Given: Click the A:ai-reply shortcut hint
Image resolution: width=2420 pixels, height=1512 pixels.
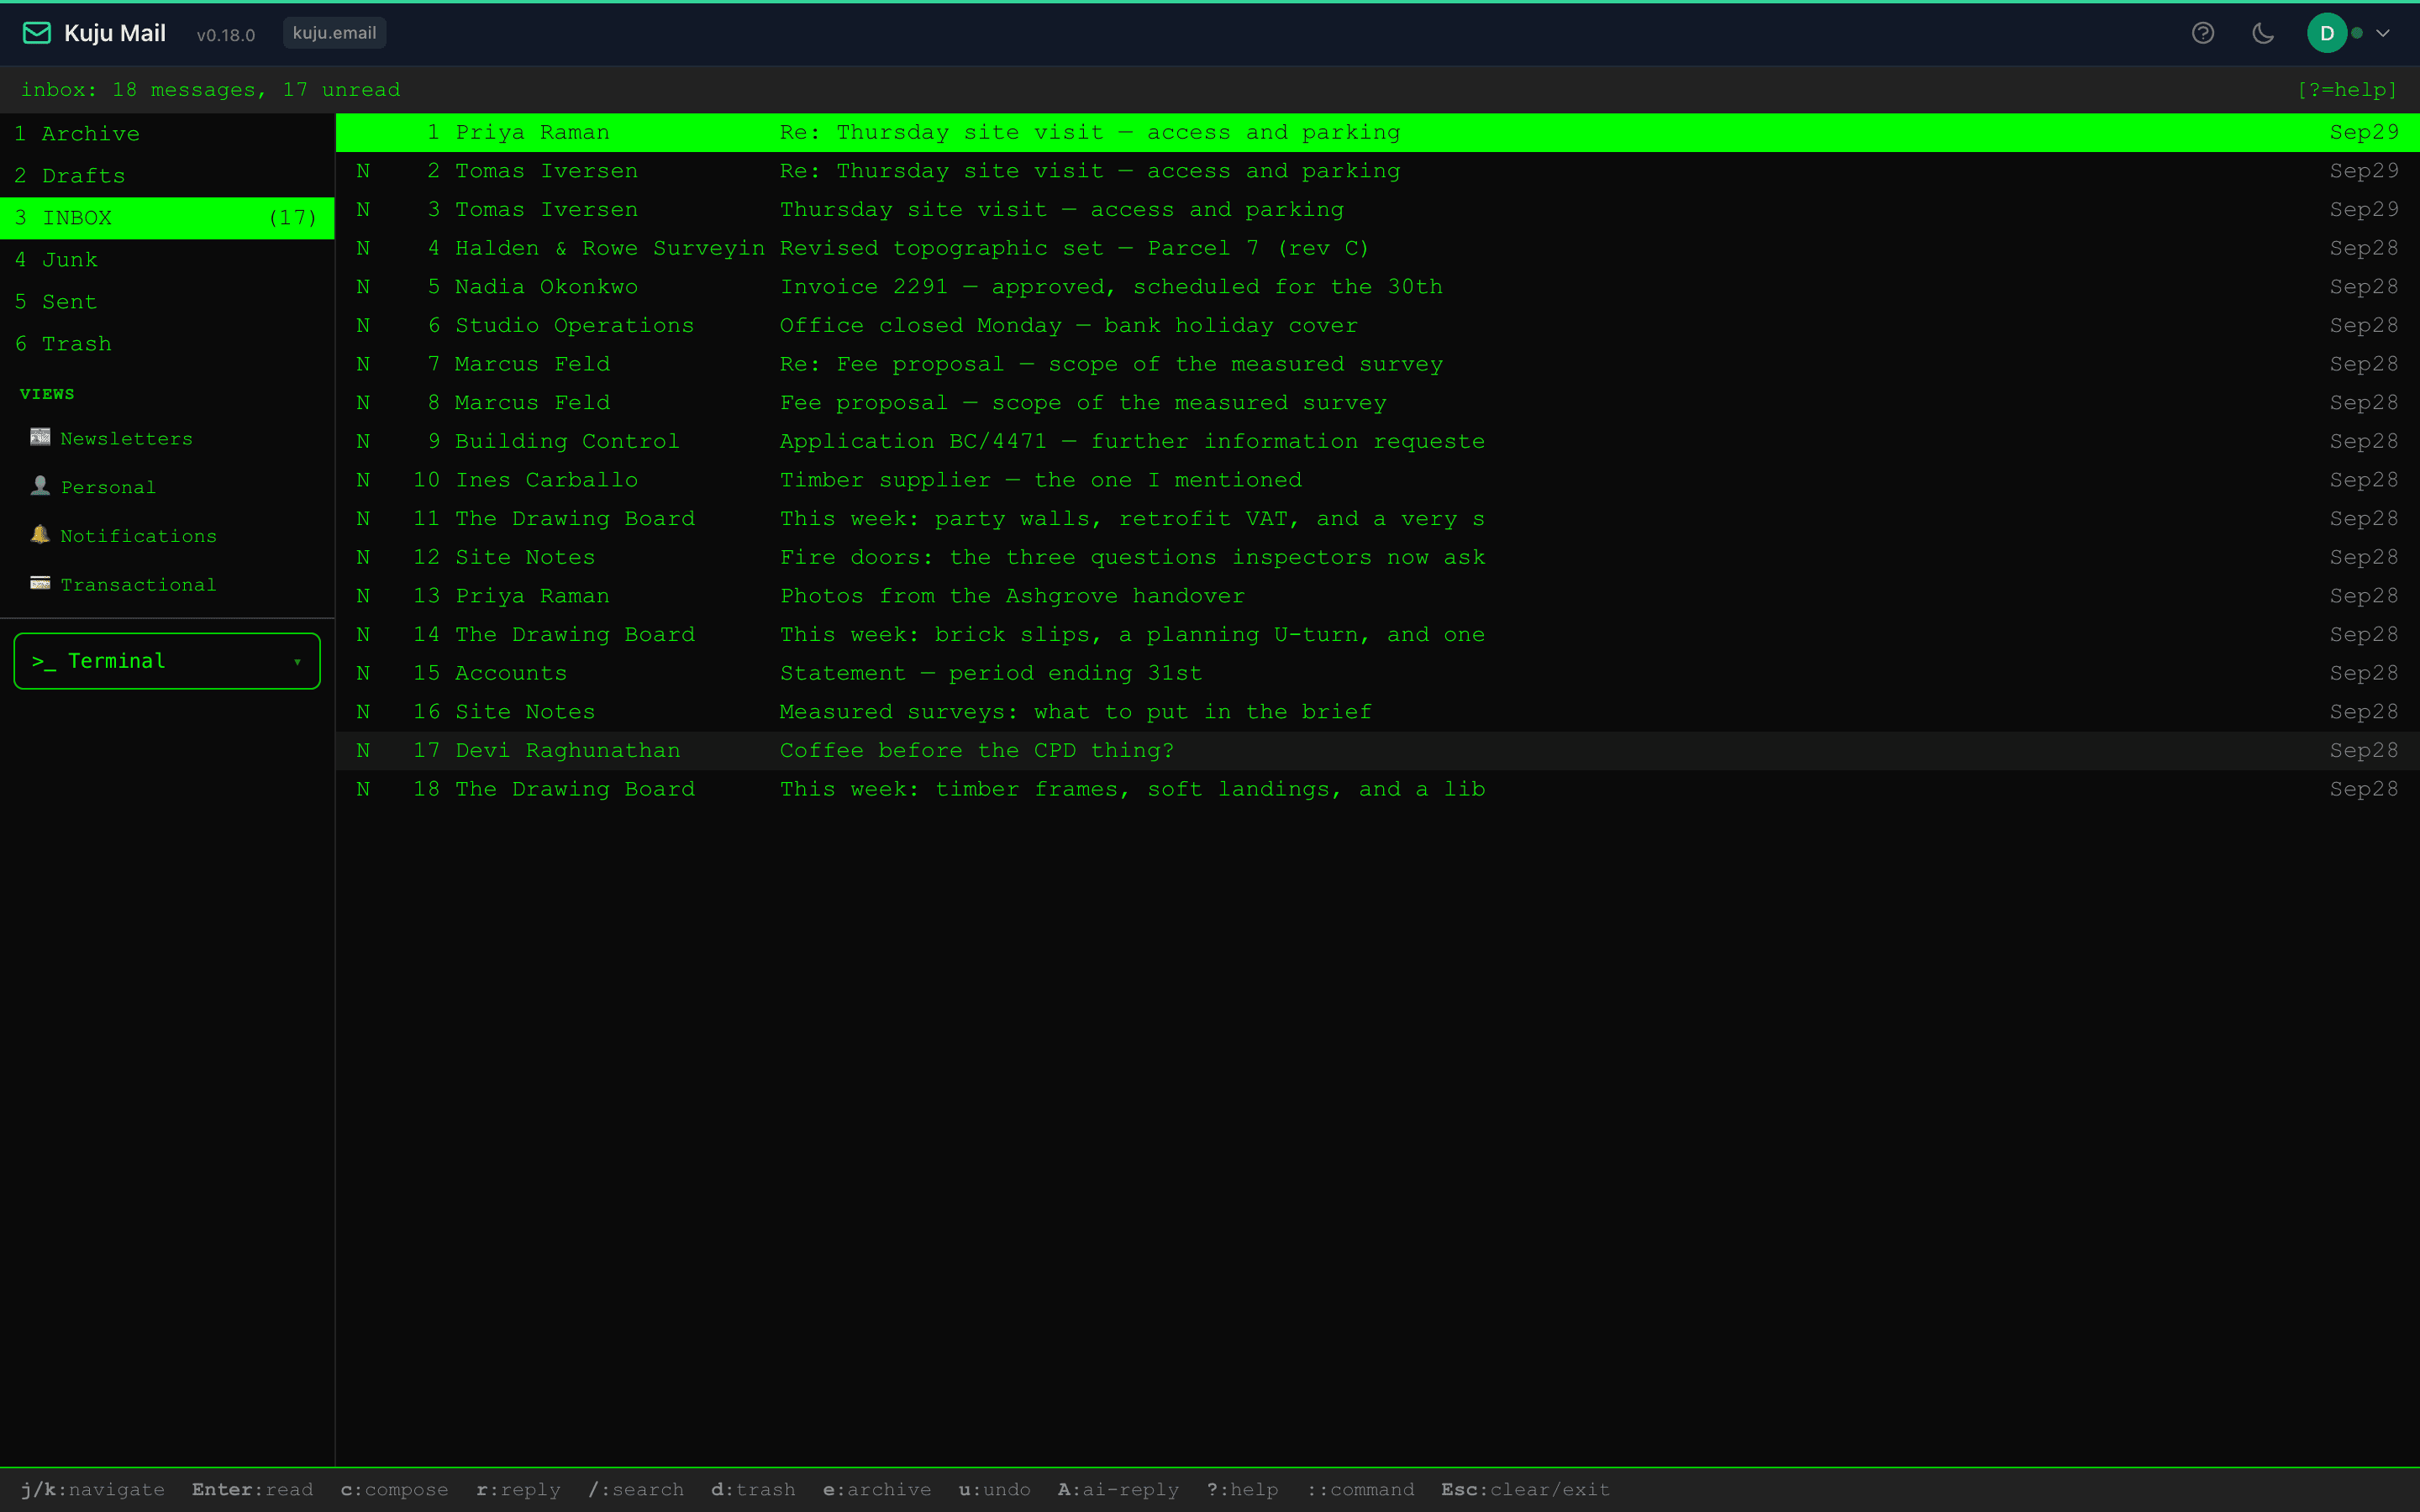Looking at the screenshot, I should (x=1118, y=1490).
